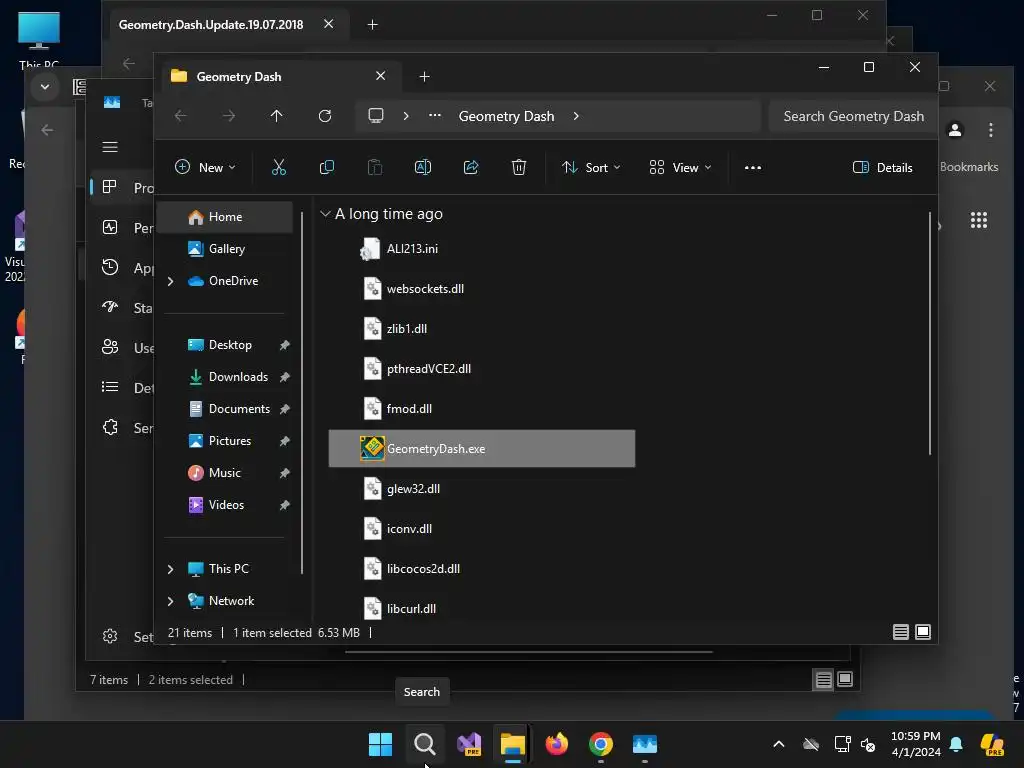Image resolution: width=1024 pixels, height=768 pixels.
Task: Click the Paste clipboard icon
Action: [375, 168]
